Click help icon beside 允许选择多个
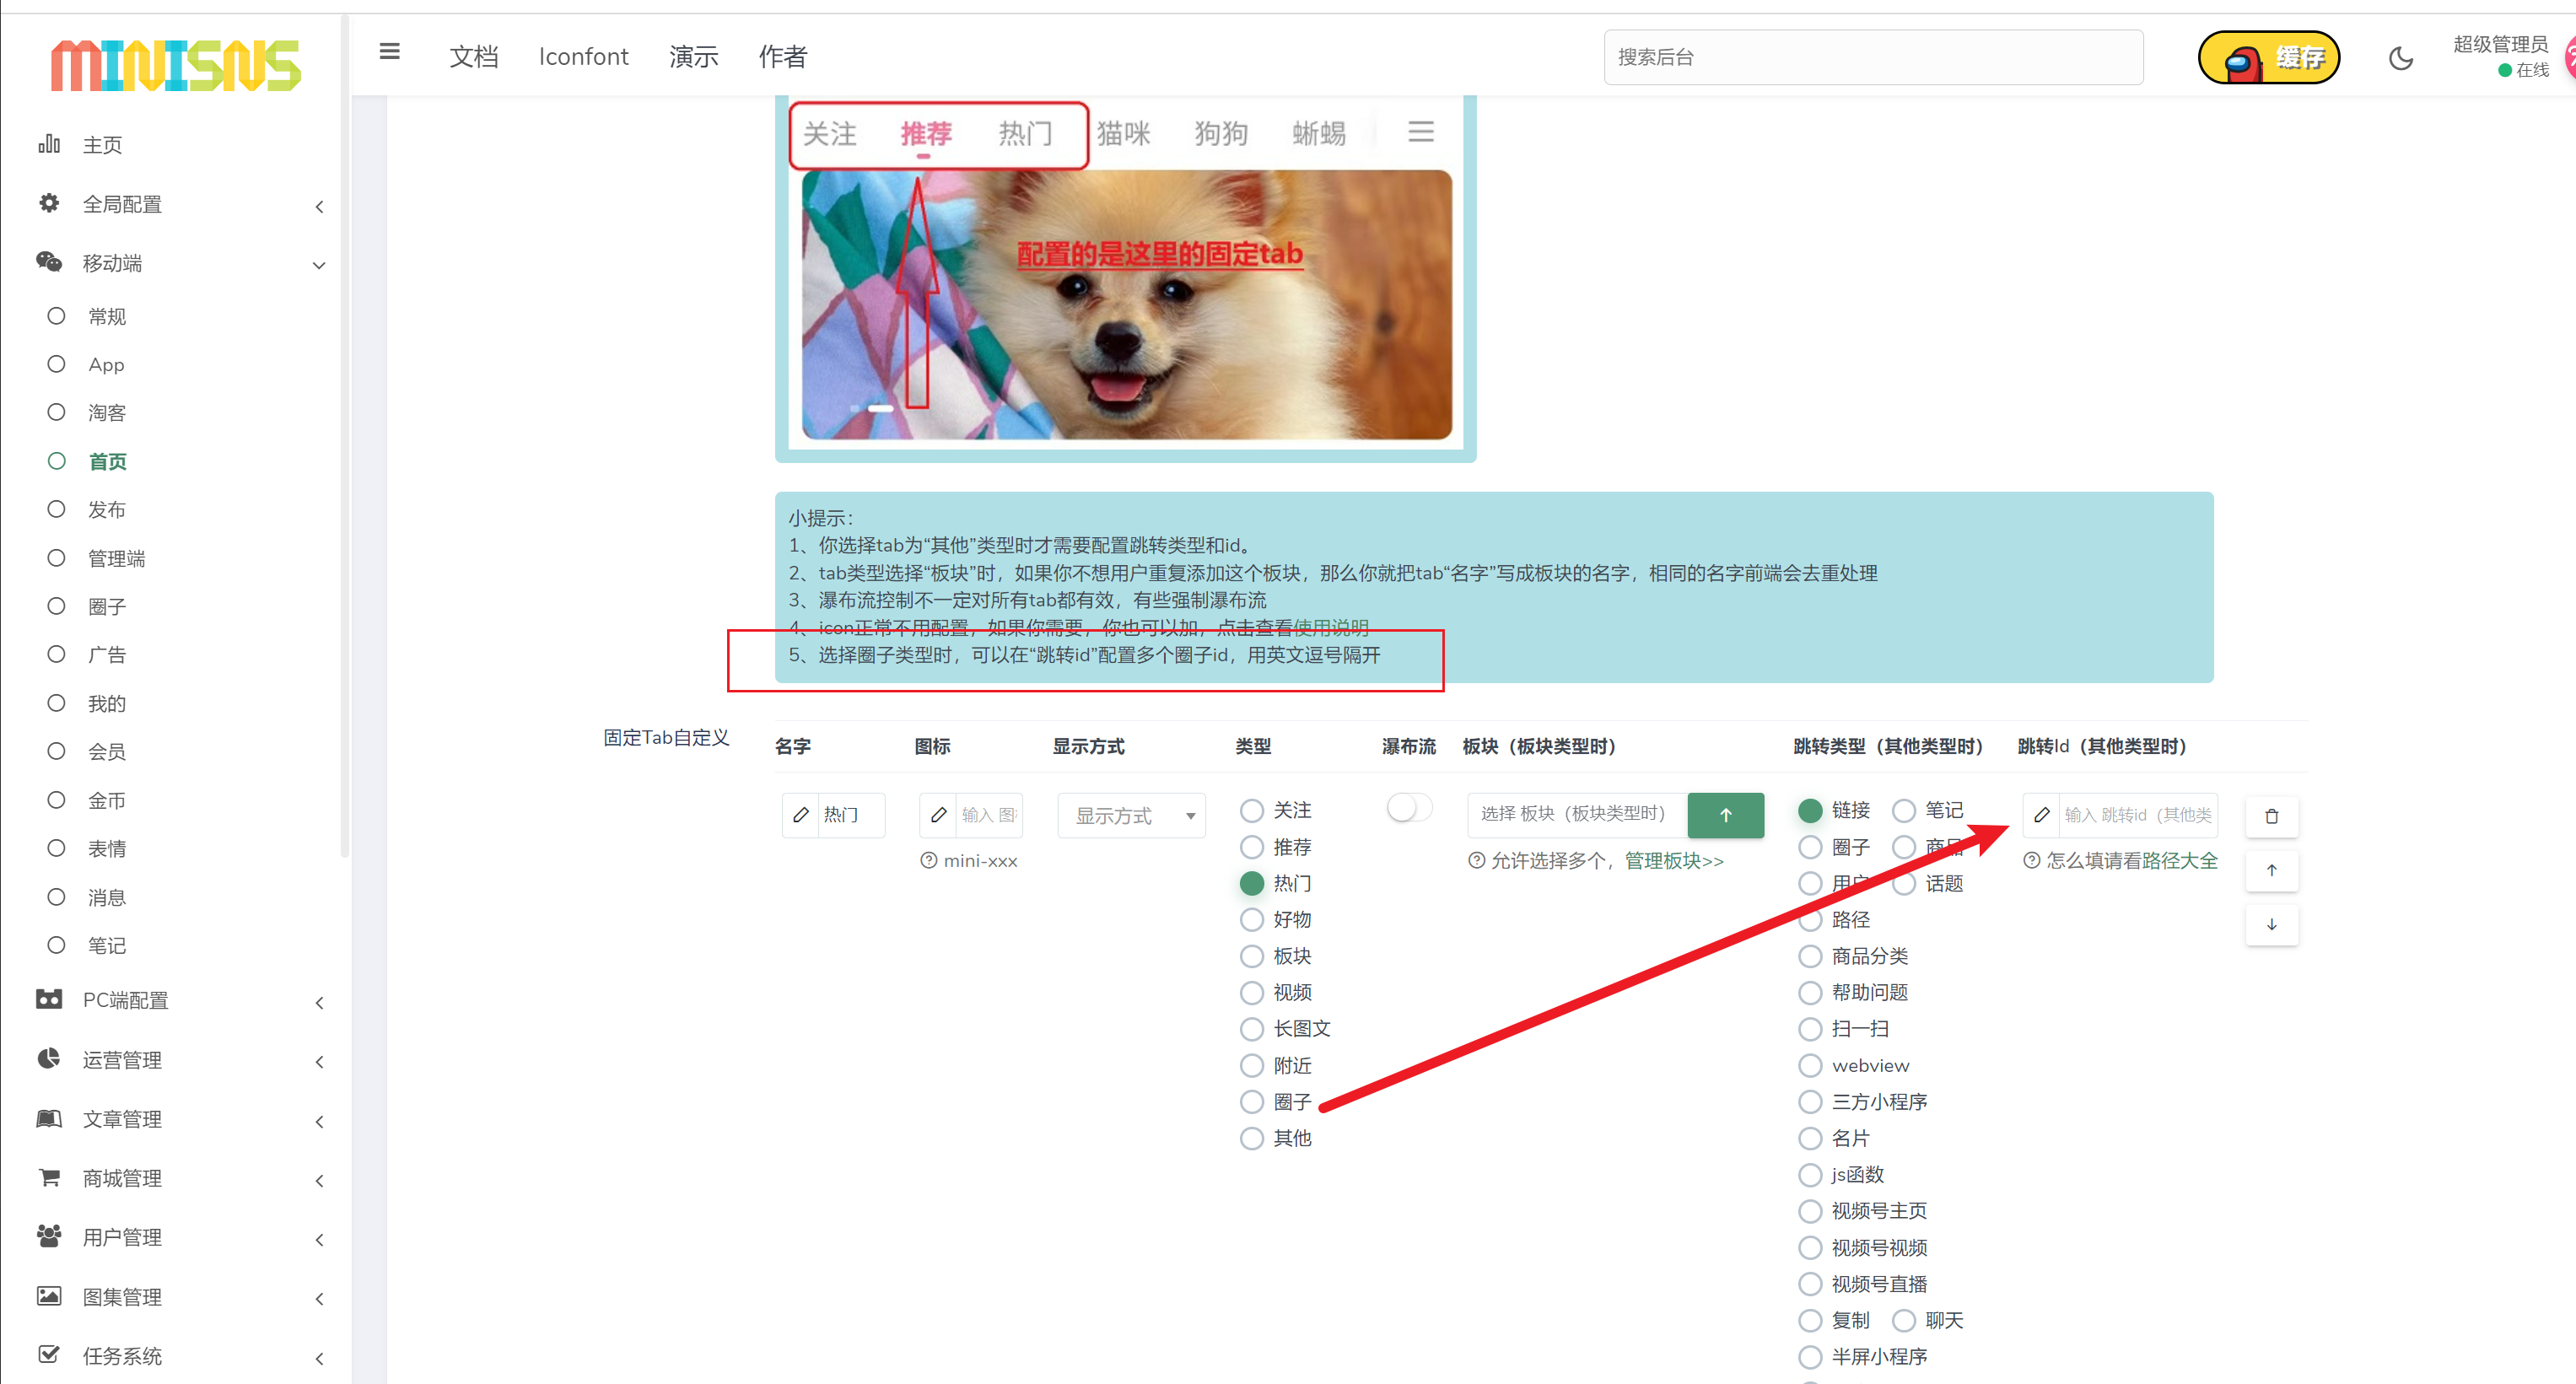2576x1384 pixels. [1476, 860]
